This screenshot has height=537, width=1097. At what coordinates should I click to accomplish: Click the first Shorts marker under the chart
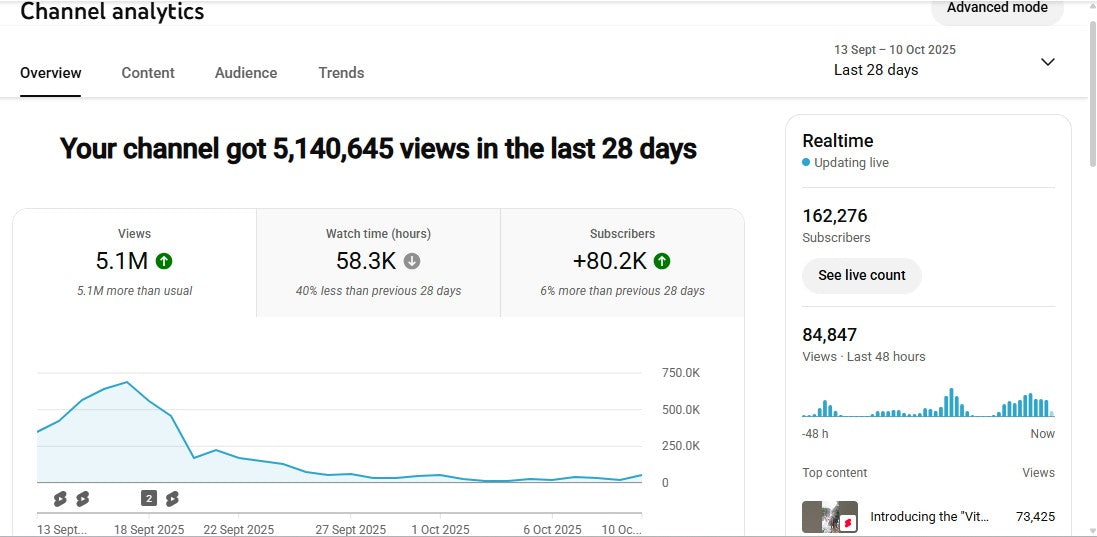point(60,498)
